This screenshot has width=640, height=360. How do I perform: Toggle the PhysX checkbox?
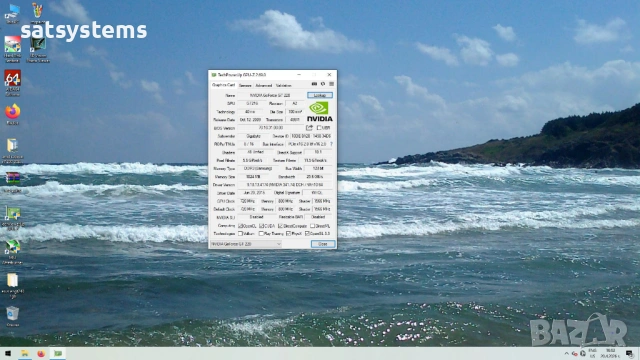[289, 233]
